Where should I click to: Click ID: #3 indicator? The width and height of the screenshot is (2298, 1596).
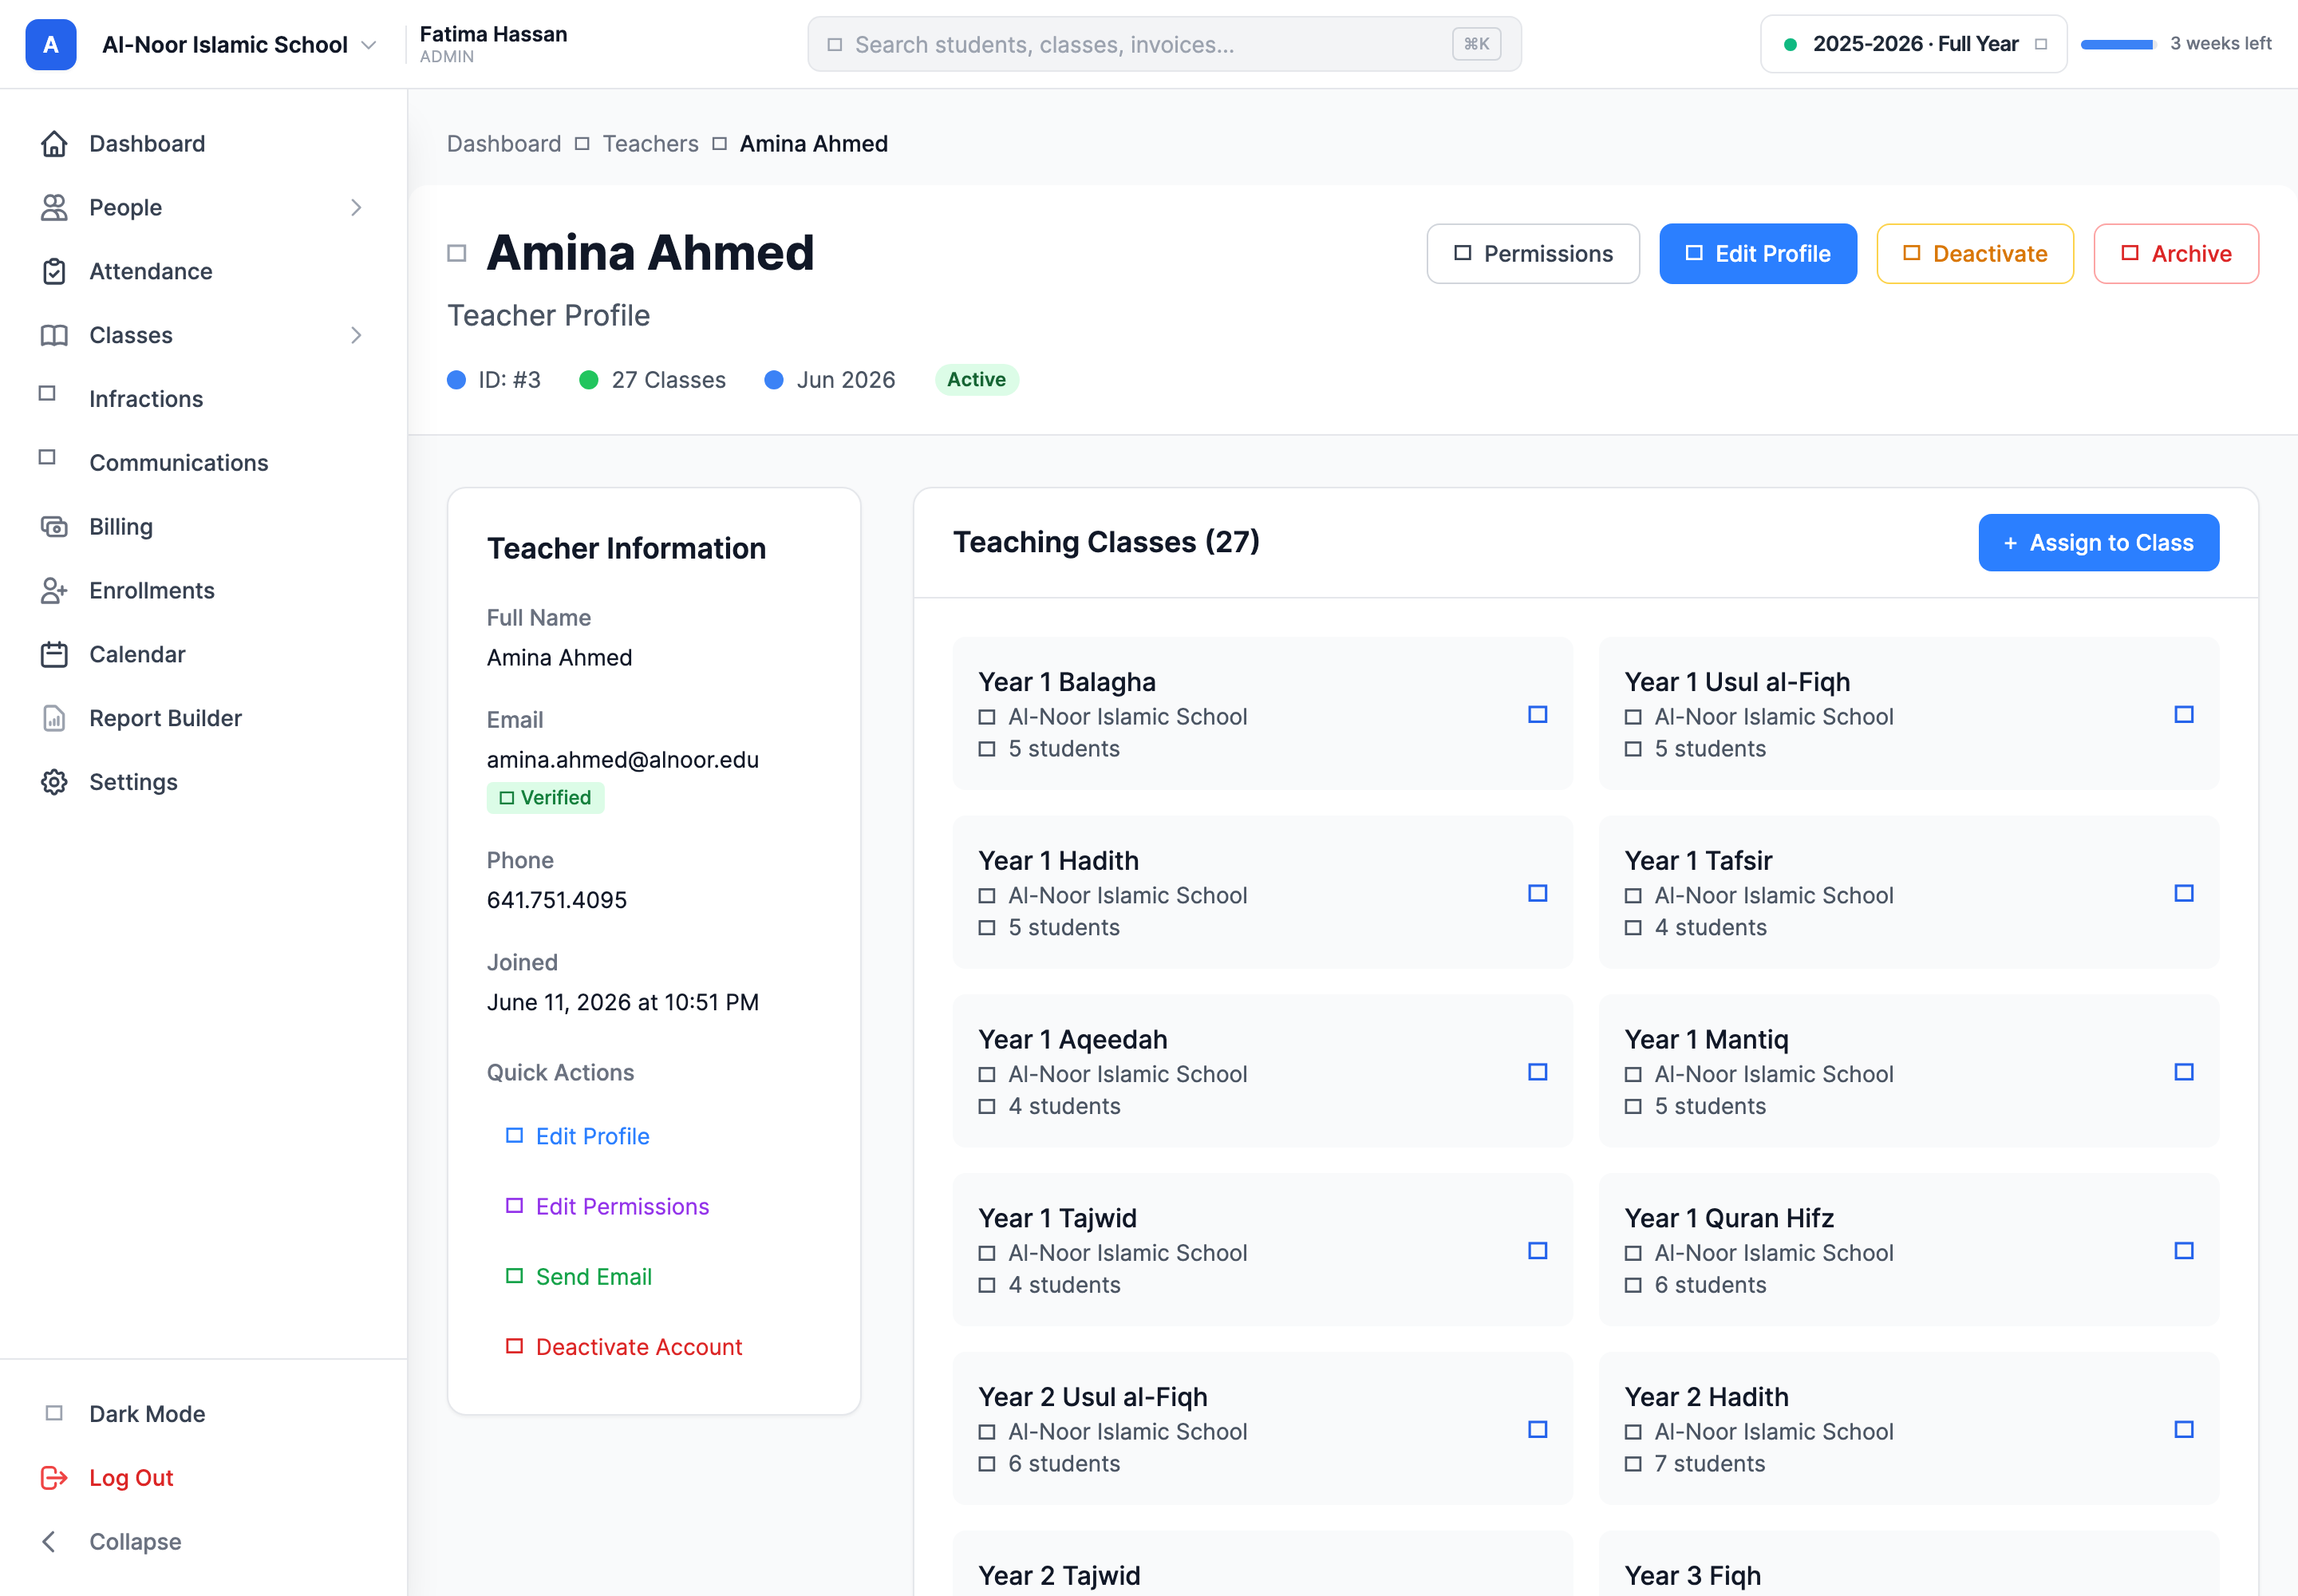(494, 380)
